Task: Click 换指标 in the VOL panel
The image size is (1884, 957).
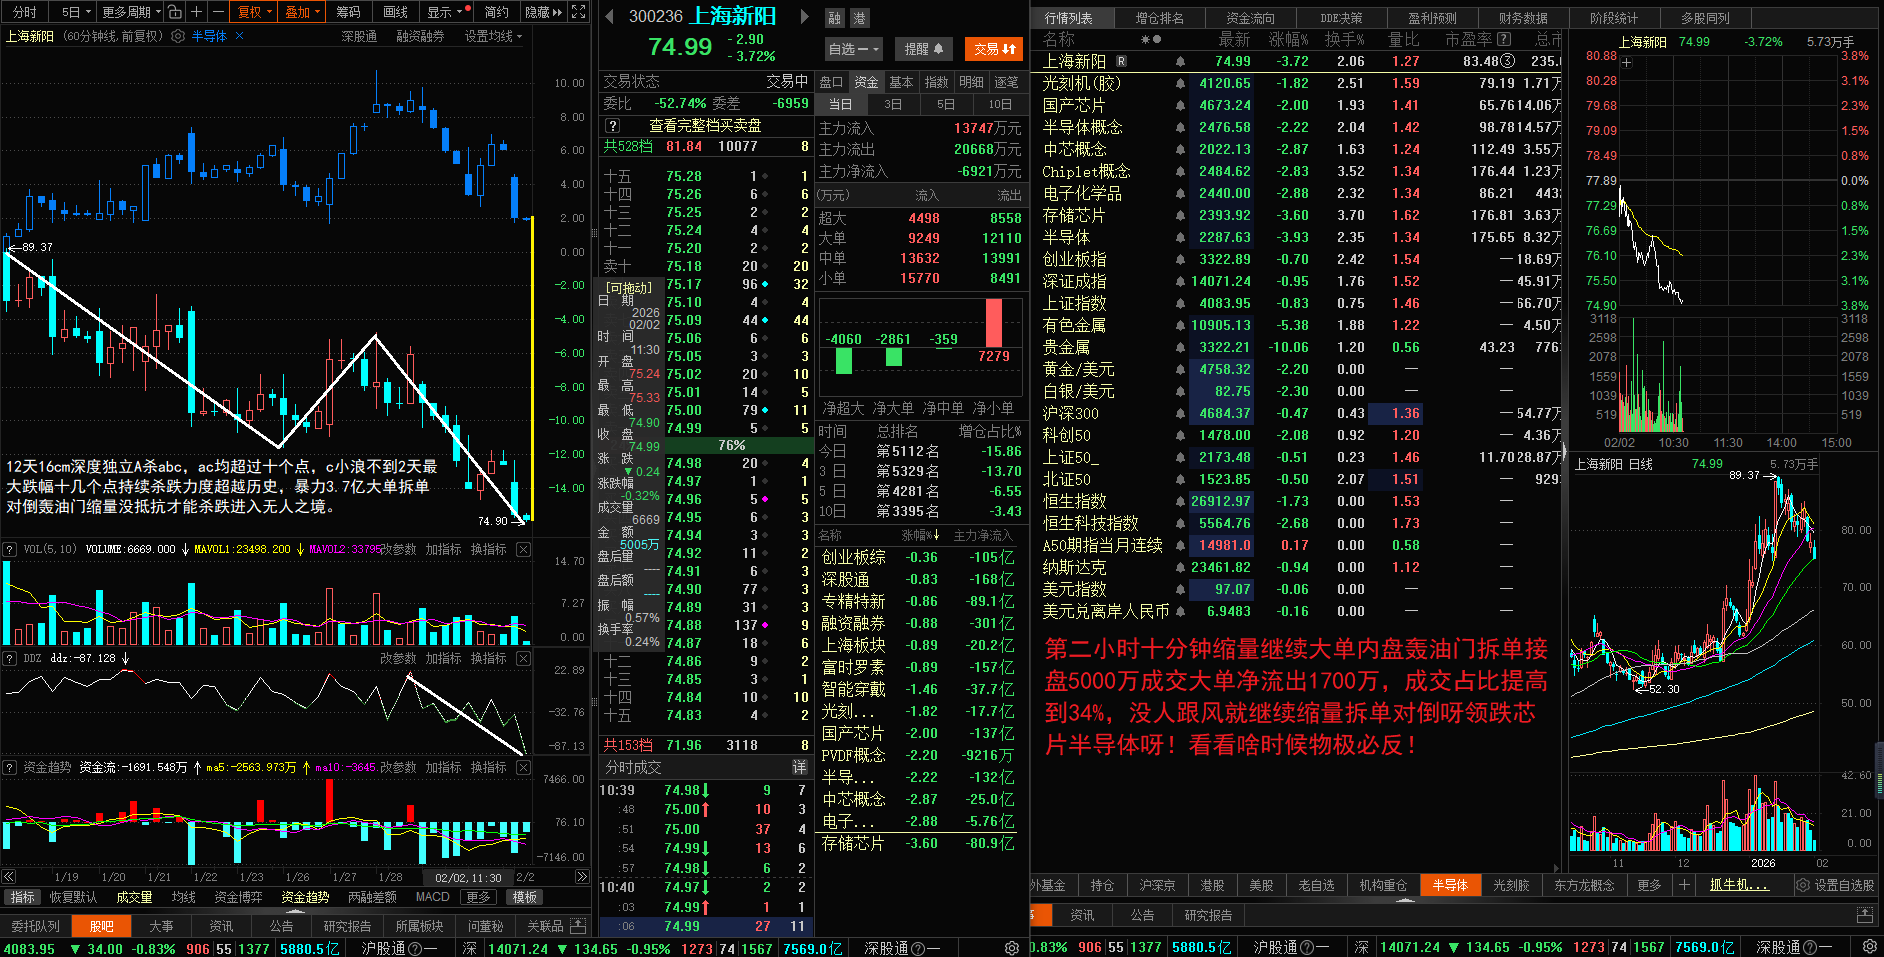Action: pyautogui.click(x=489, y=549)
